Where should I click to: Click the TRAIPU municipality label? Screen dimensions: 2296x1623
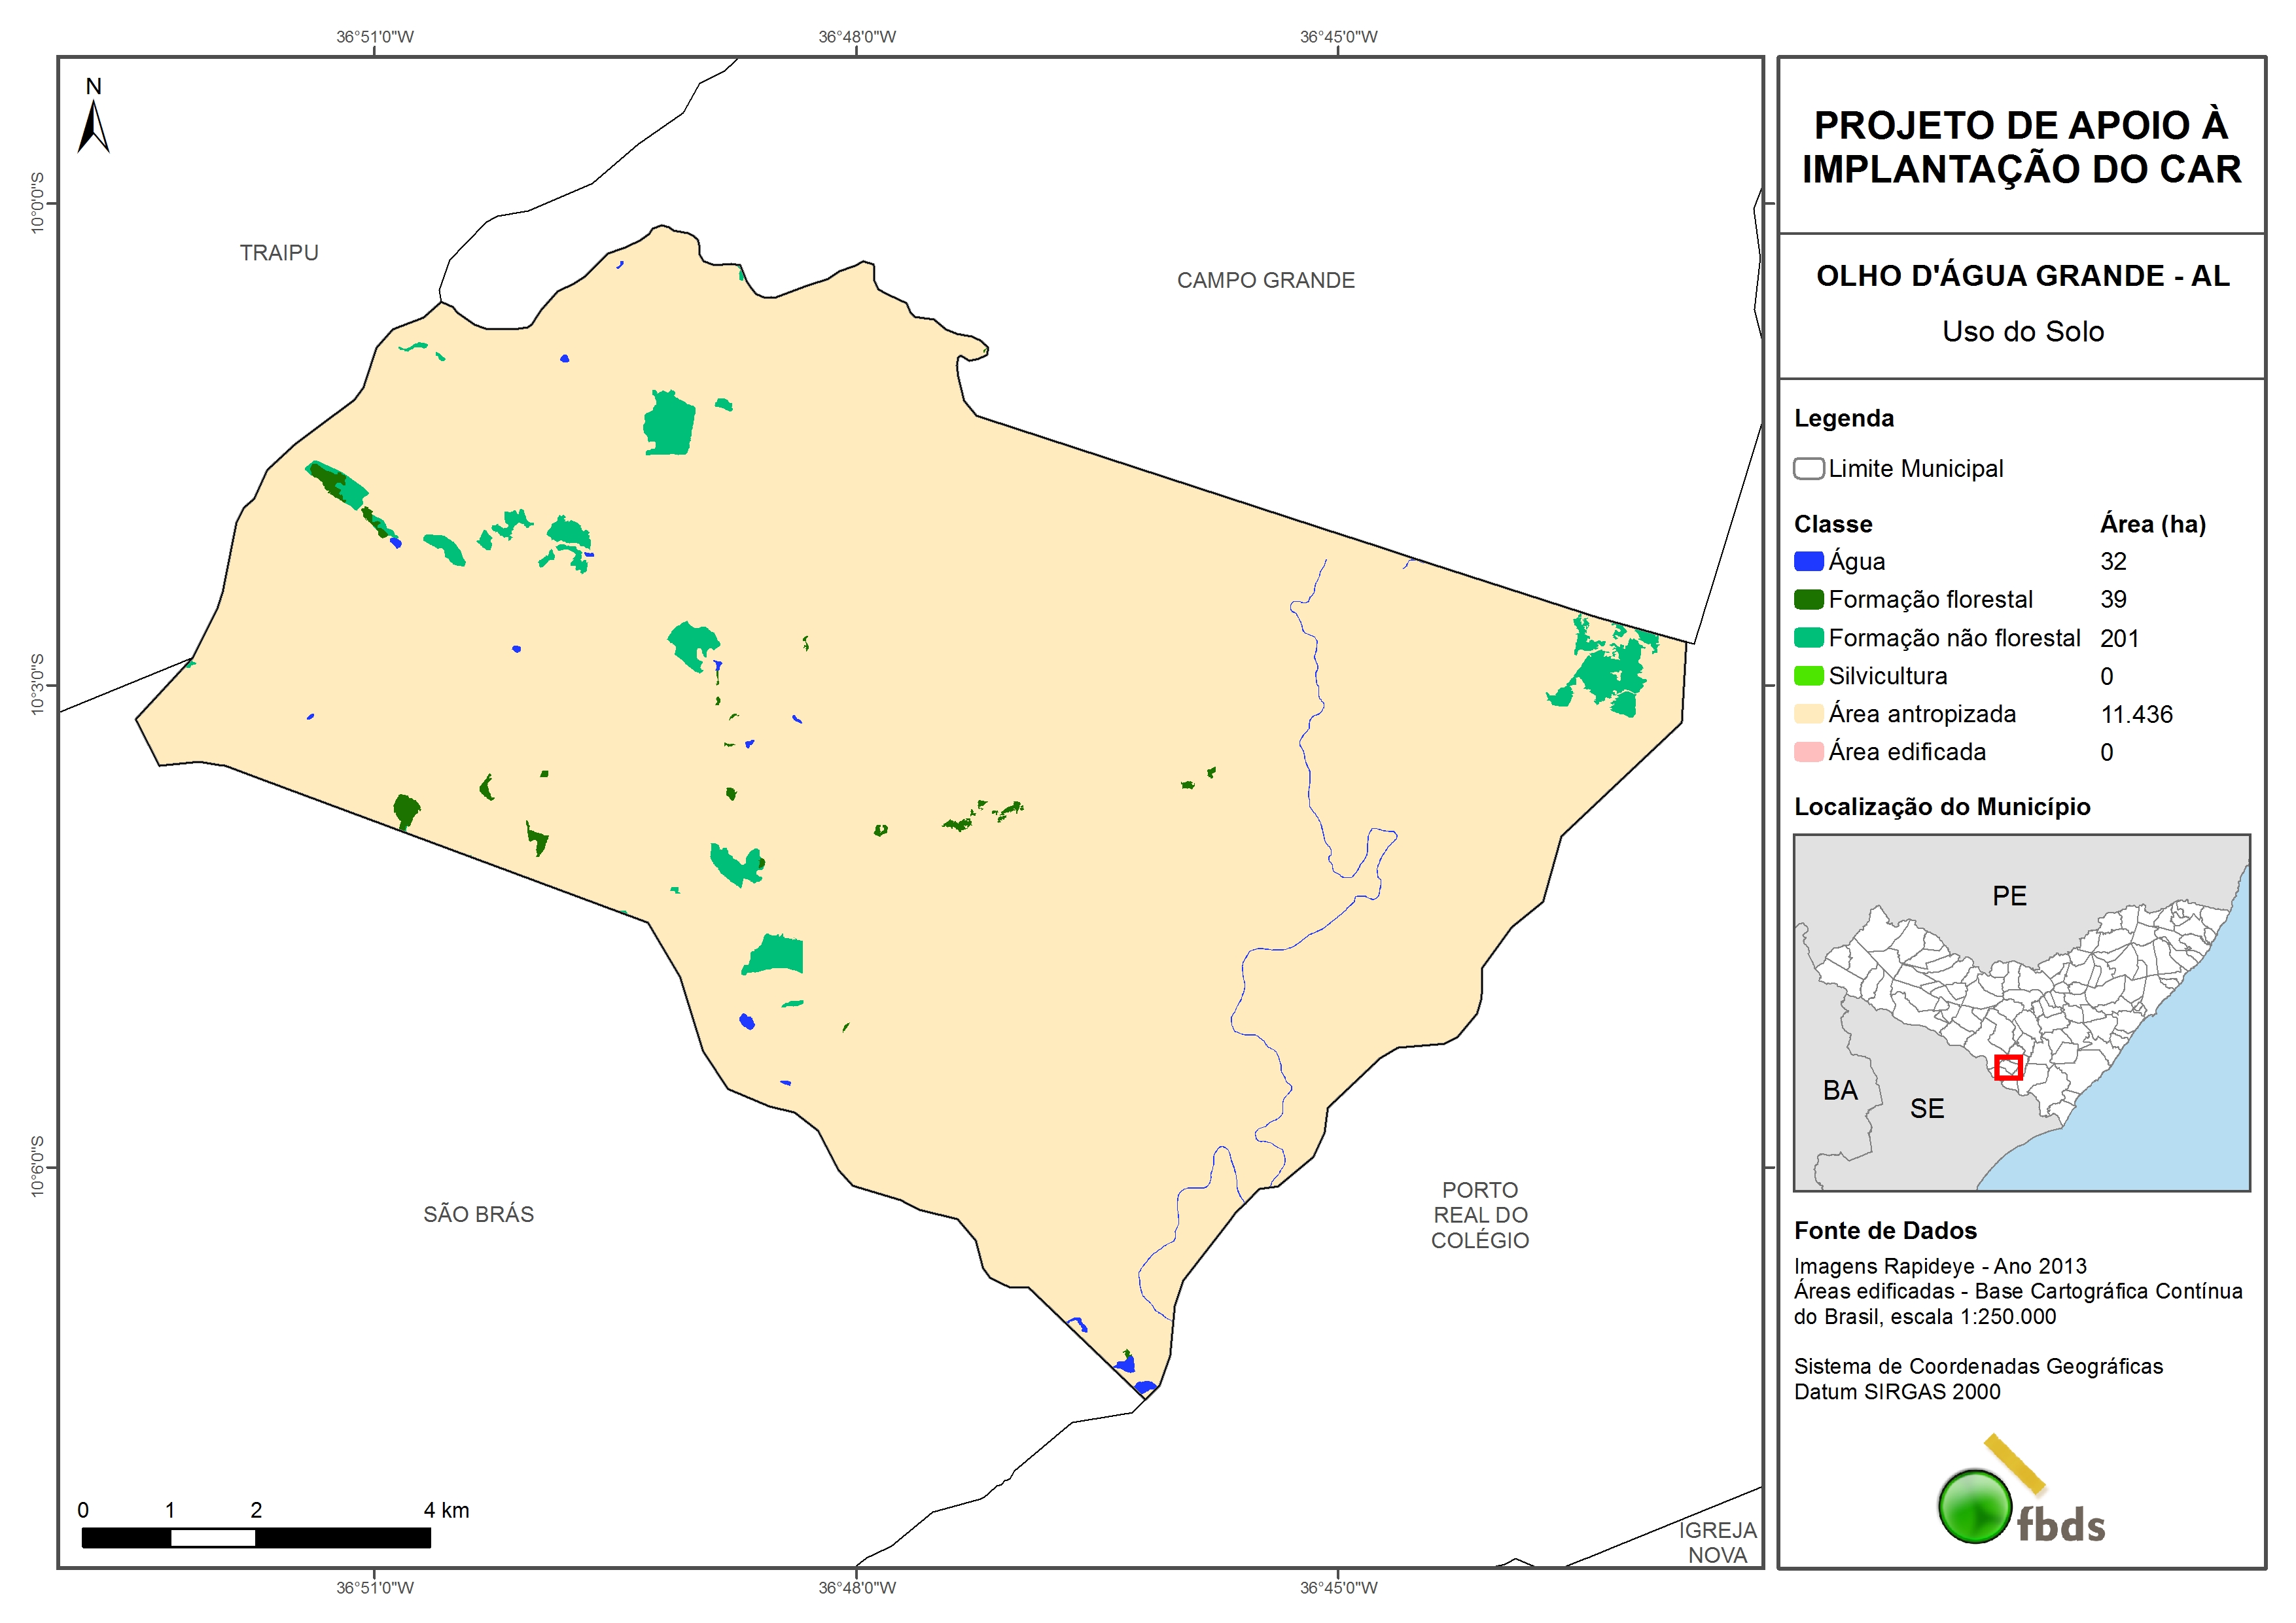tap(279, 253)
